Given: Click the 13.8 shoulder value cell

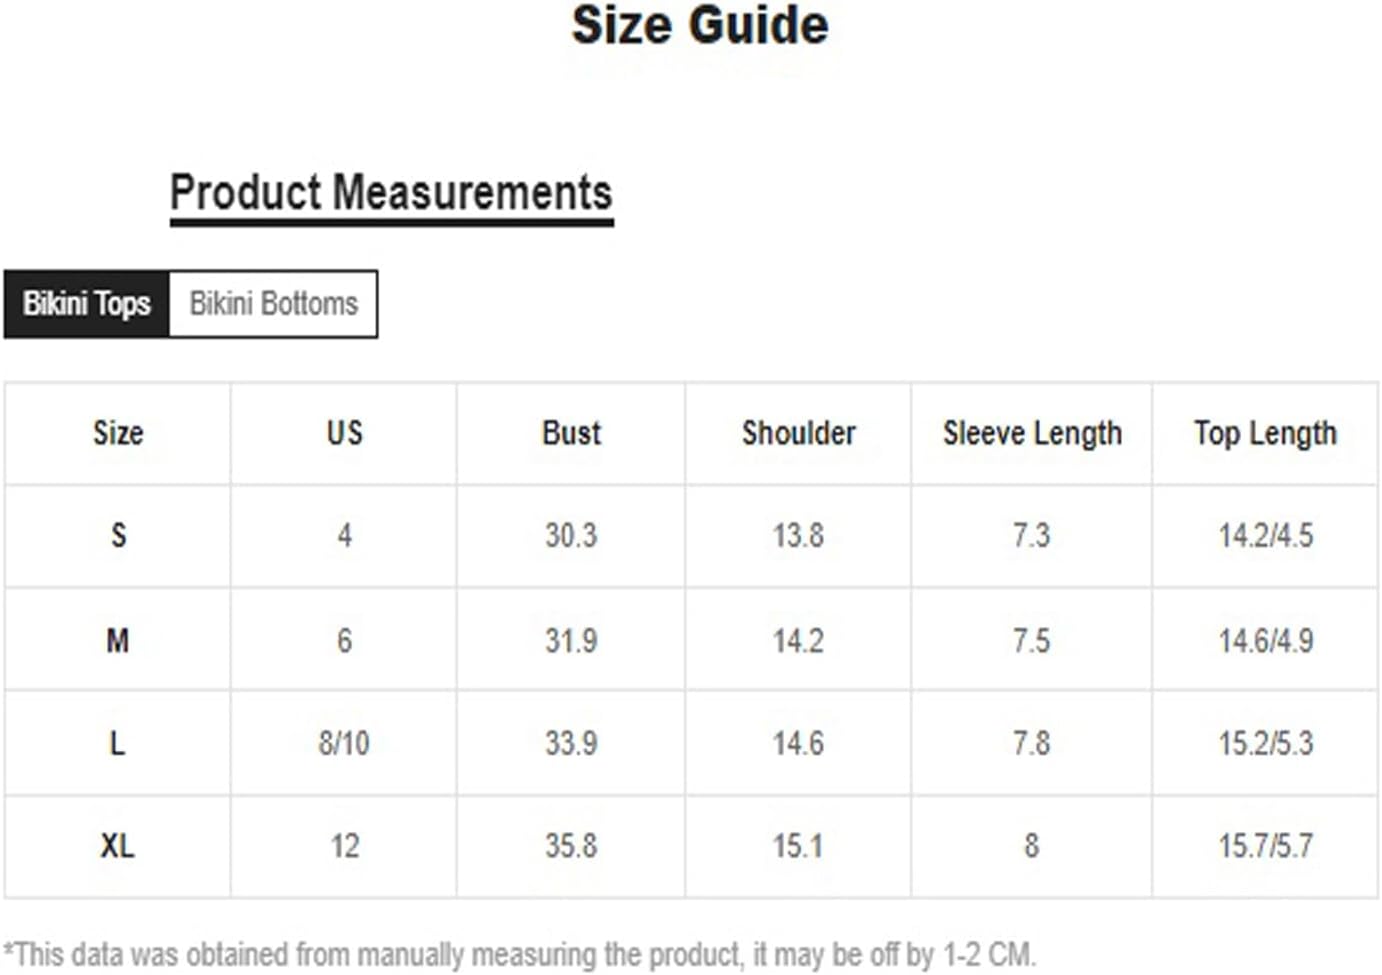Looking at the screenshot, I should [x=798, y=536].
